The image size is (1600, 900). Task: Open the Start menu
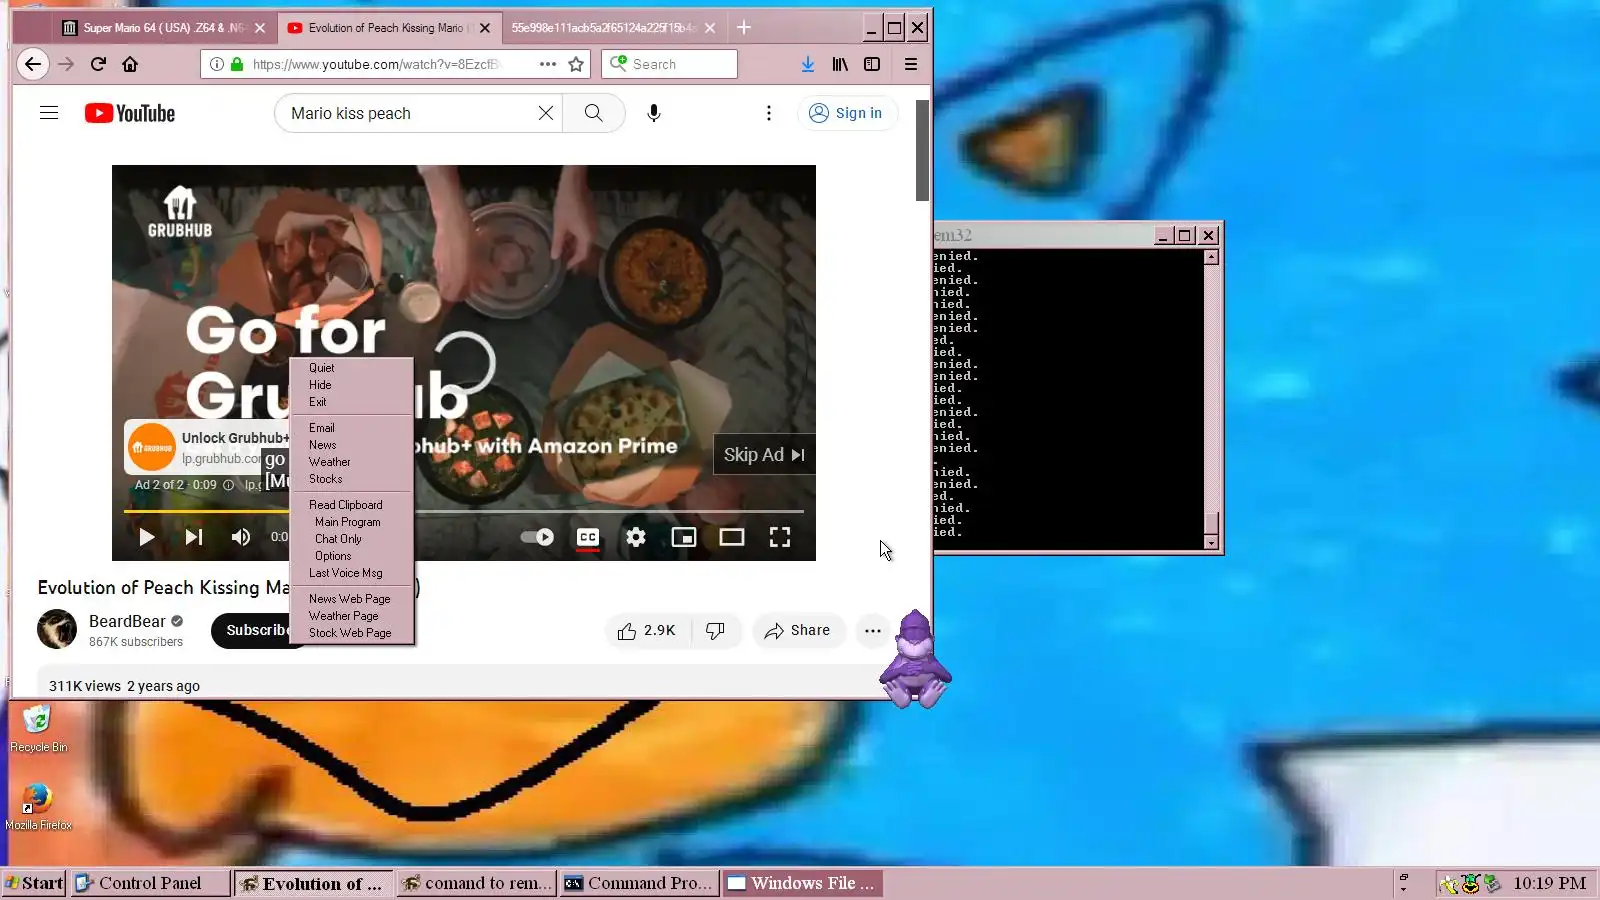[34, 883]
